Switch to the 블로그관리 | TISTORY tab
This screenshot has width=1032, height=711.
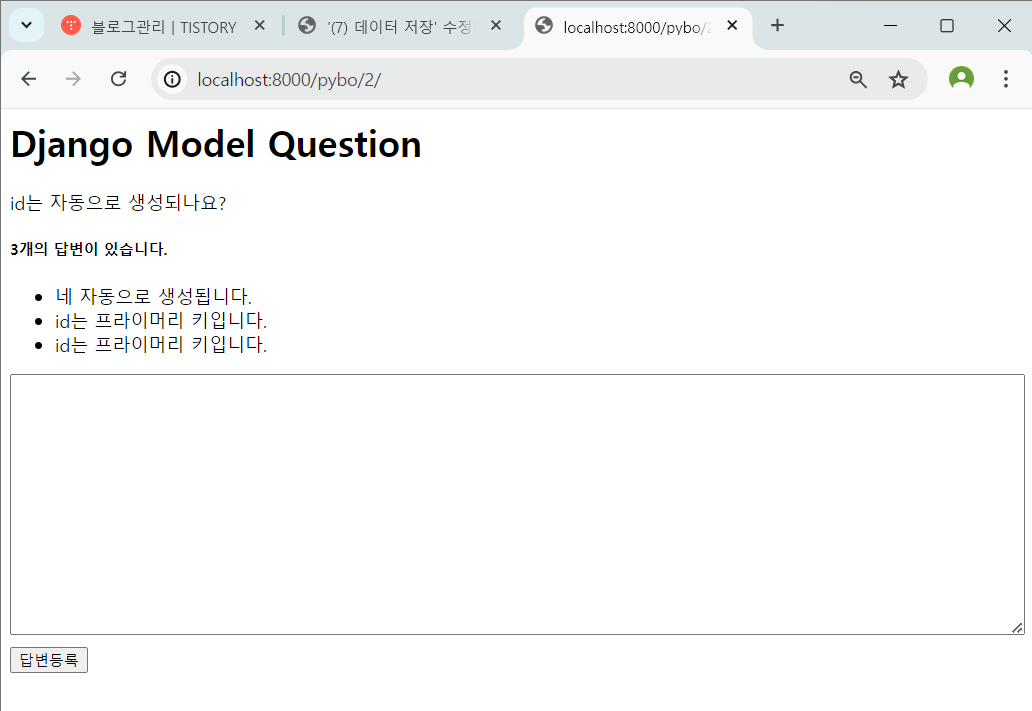coord(163,27)
